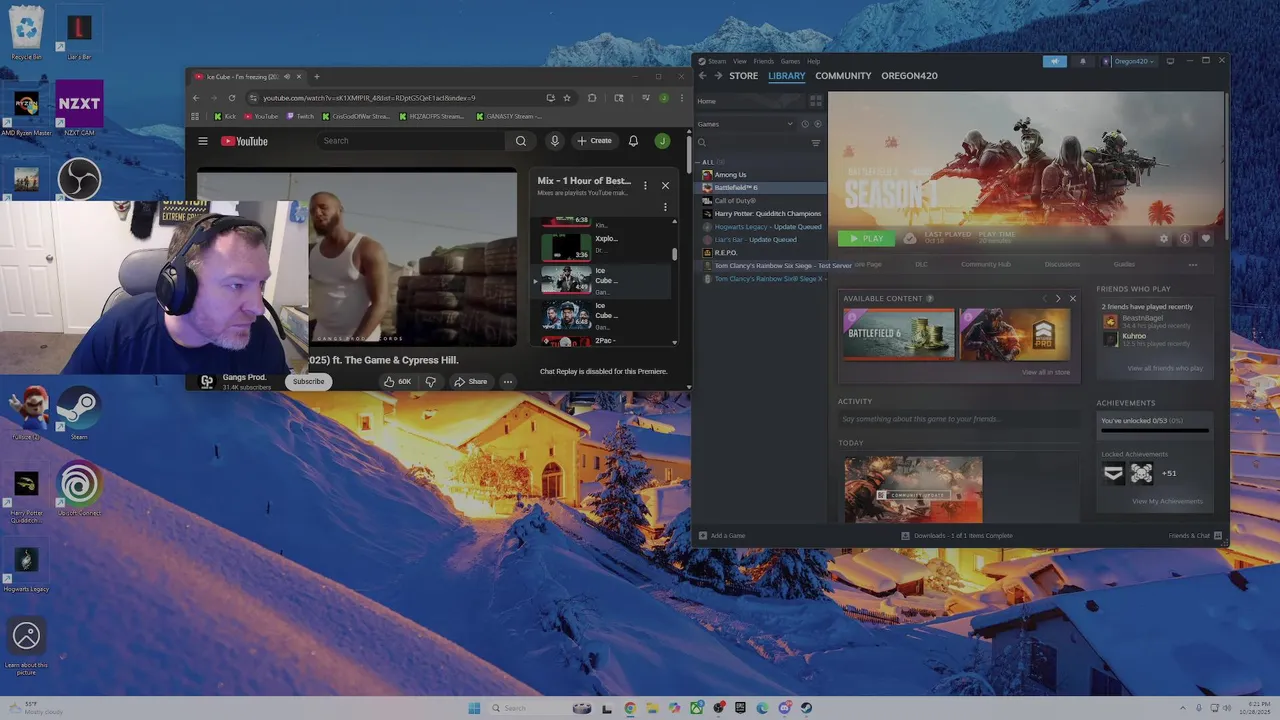Toggle recent-activity clock filter in Steam library
The width and height of the screenshot is (1280, 720).
click(x=805, y=124)
